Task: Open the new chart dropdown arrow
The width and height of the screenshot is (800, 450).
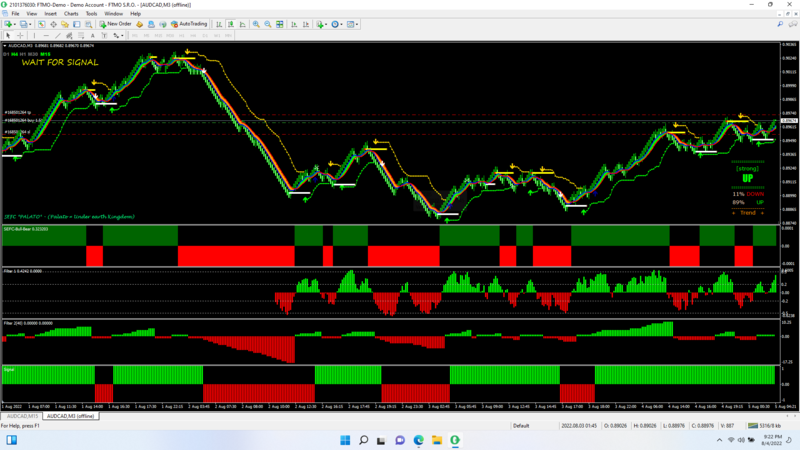Action: (x=14, y=24)
